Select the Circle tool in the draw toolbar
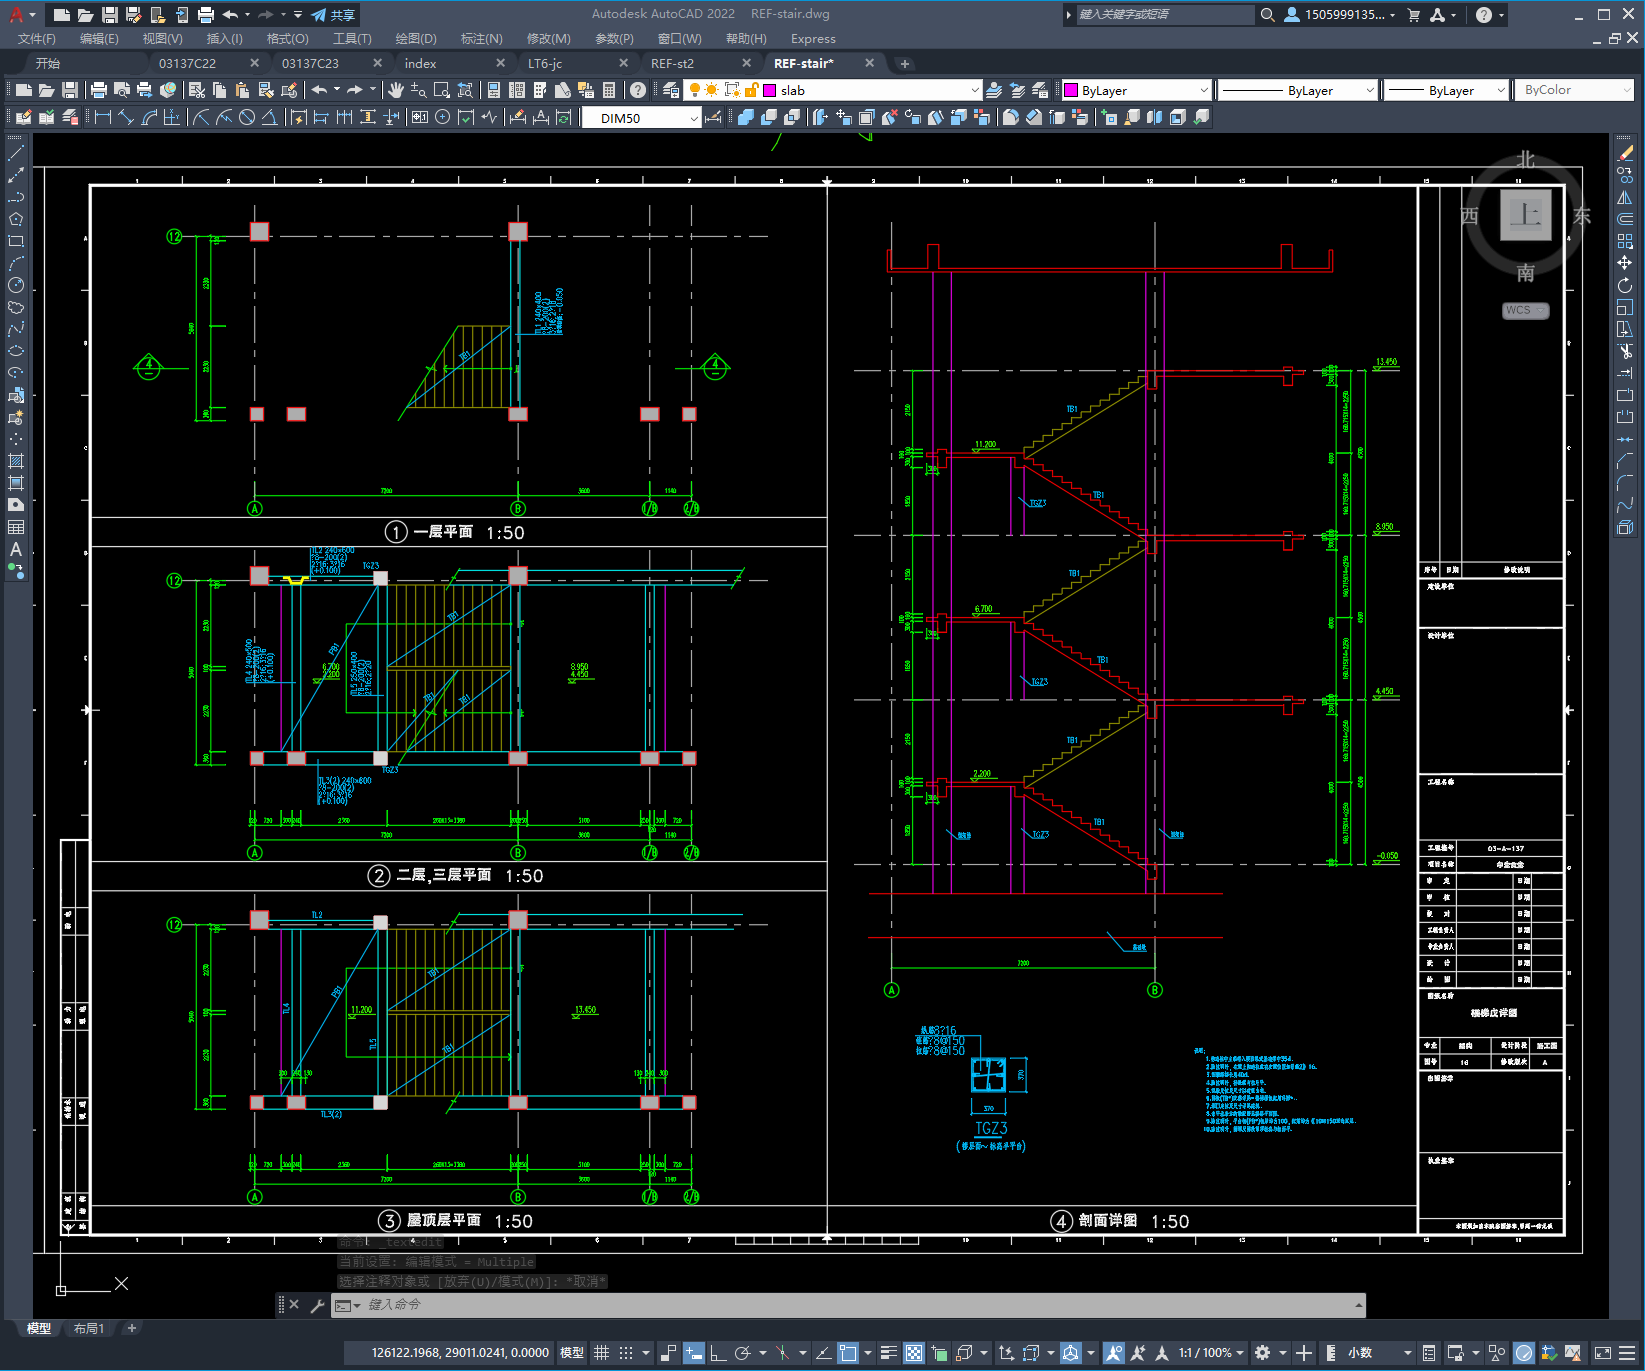Screen dimensions: 1645x1371 click(16, 285)
